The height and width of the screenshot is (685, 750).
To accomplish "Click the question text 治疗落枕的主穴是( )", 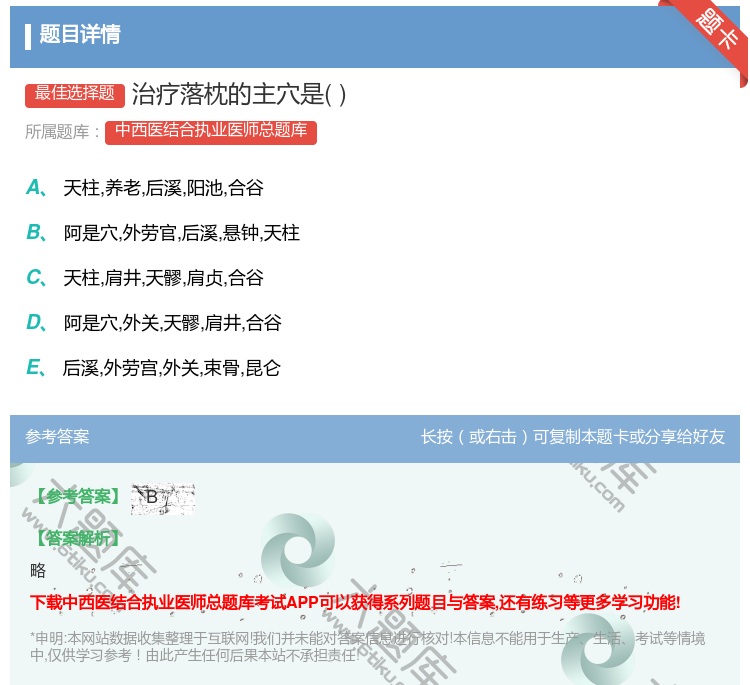I will pyautogui.click(x=239, y=94).
